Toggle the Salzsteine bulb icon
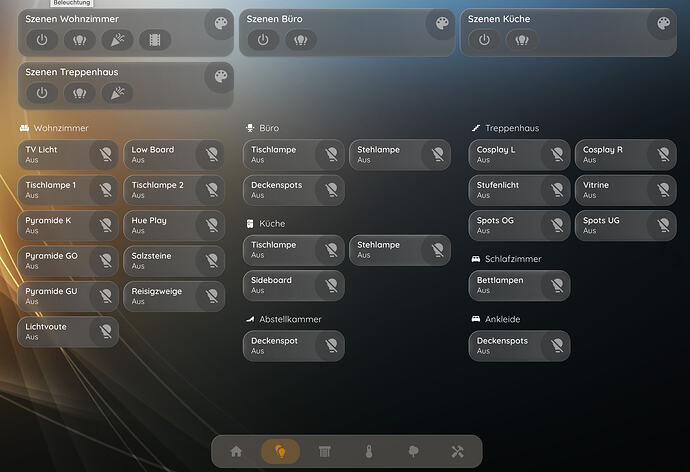690x472 pixels. [x=211, y=260]
